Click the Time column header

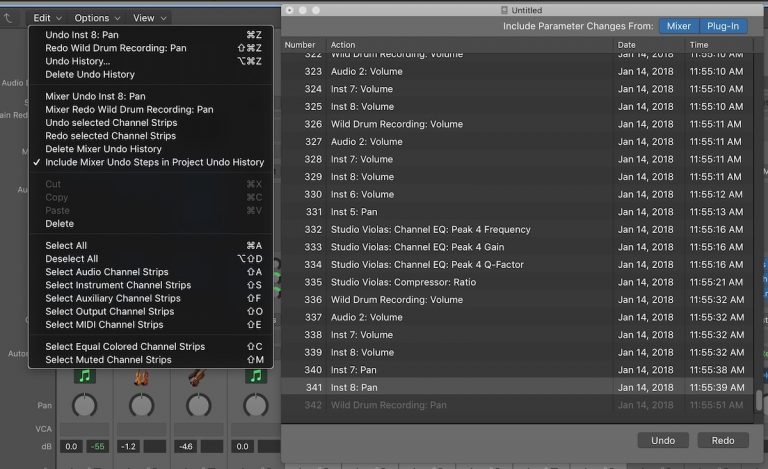(x=699, y=45)
